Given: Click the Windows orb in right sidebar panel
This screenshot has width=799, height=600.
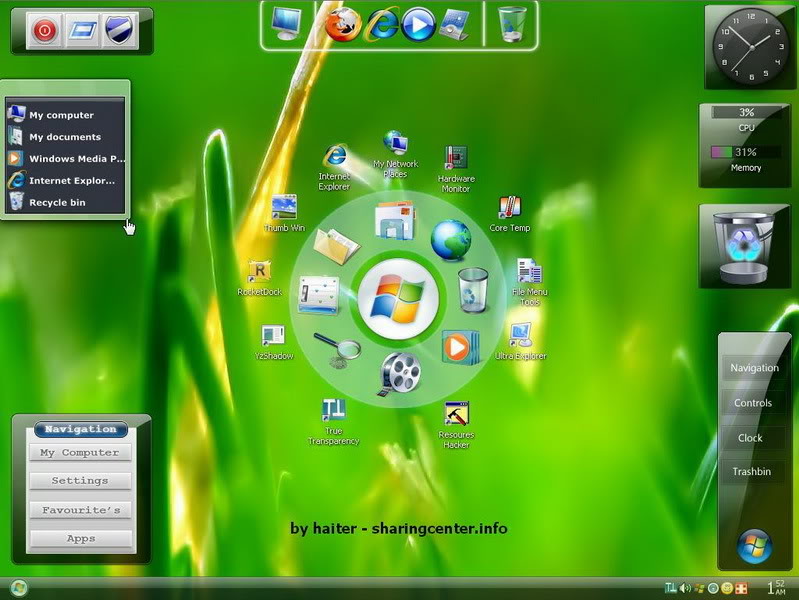Looking at the screenshot, I should [x=755, y=547].
